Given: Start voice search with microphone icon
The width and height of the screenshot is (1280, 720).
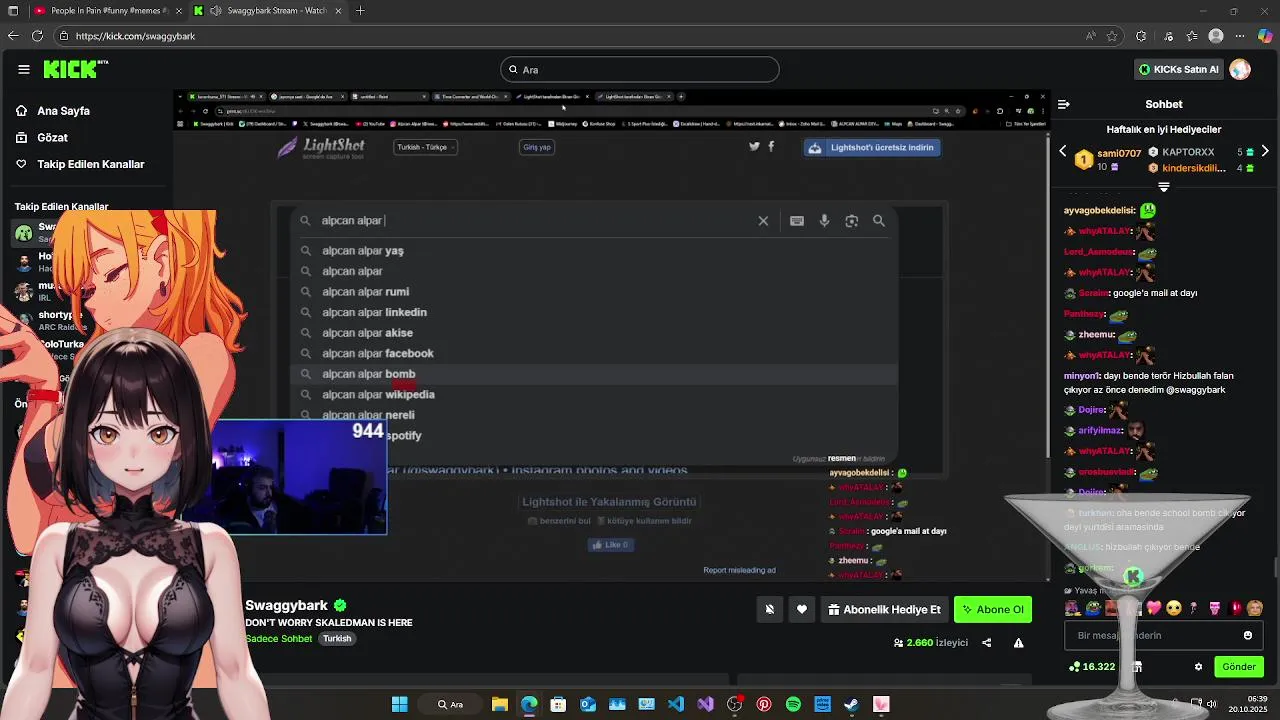Looking at the screenshot, I should pos(824,221).
